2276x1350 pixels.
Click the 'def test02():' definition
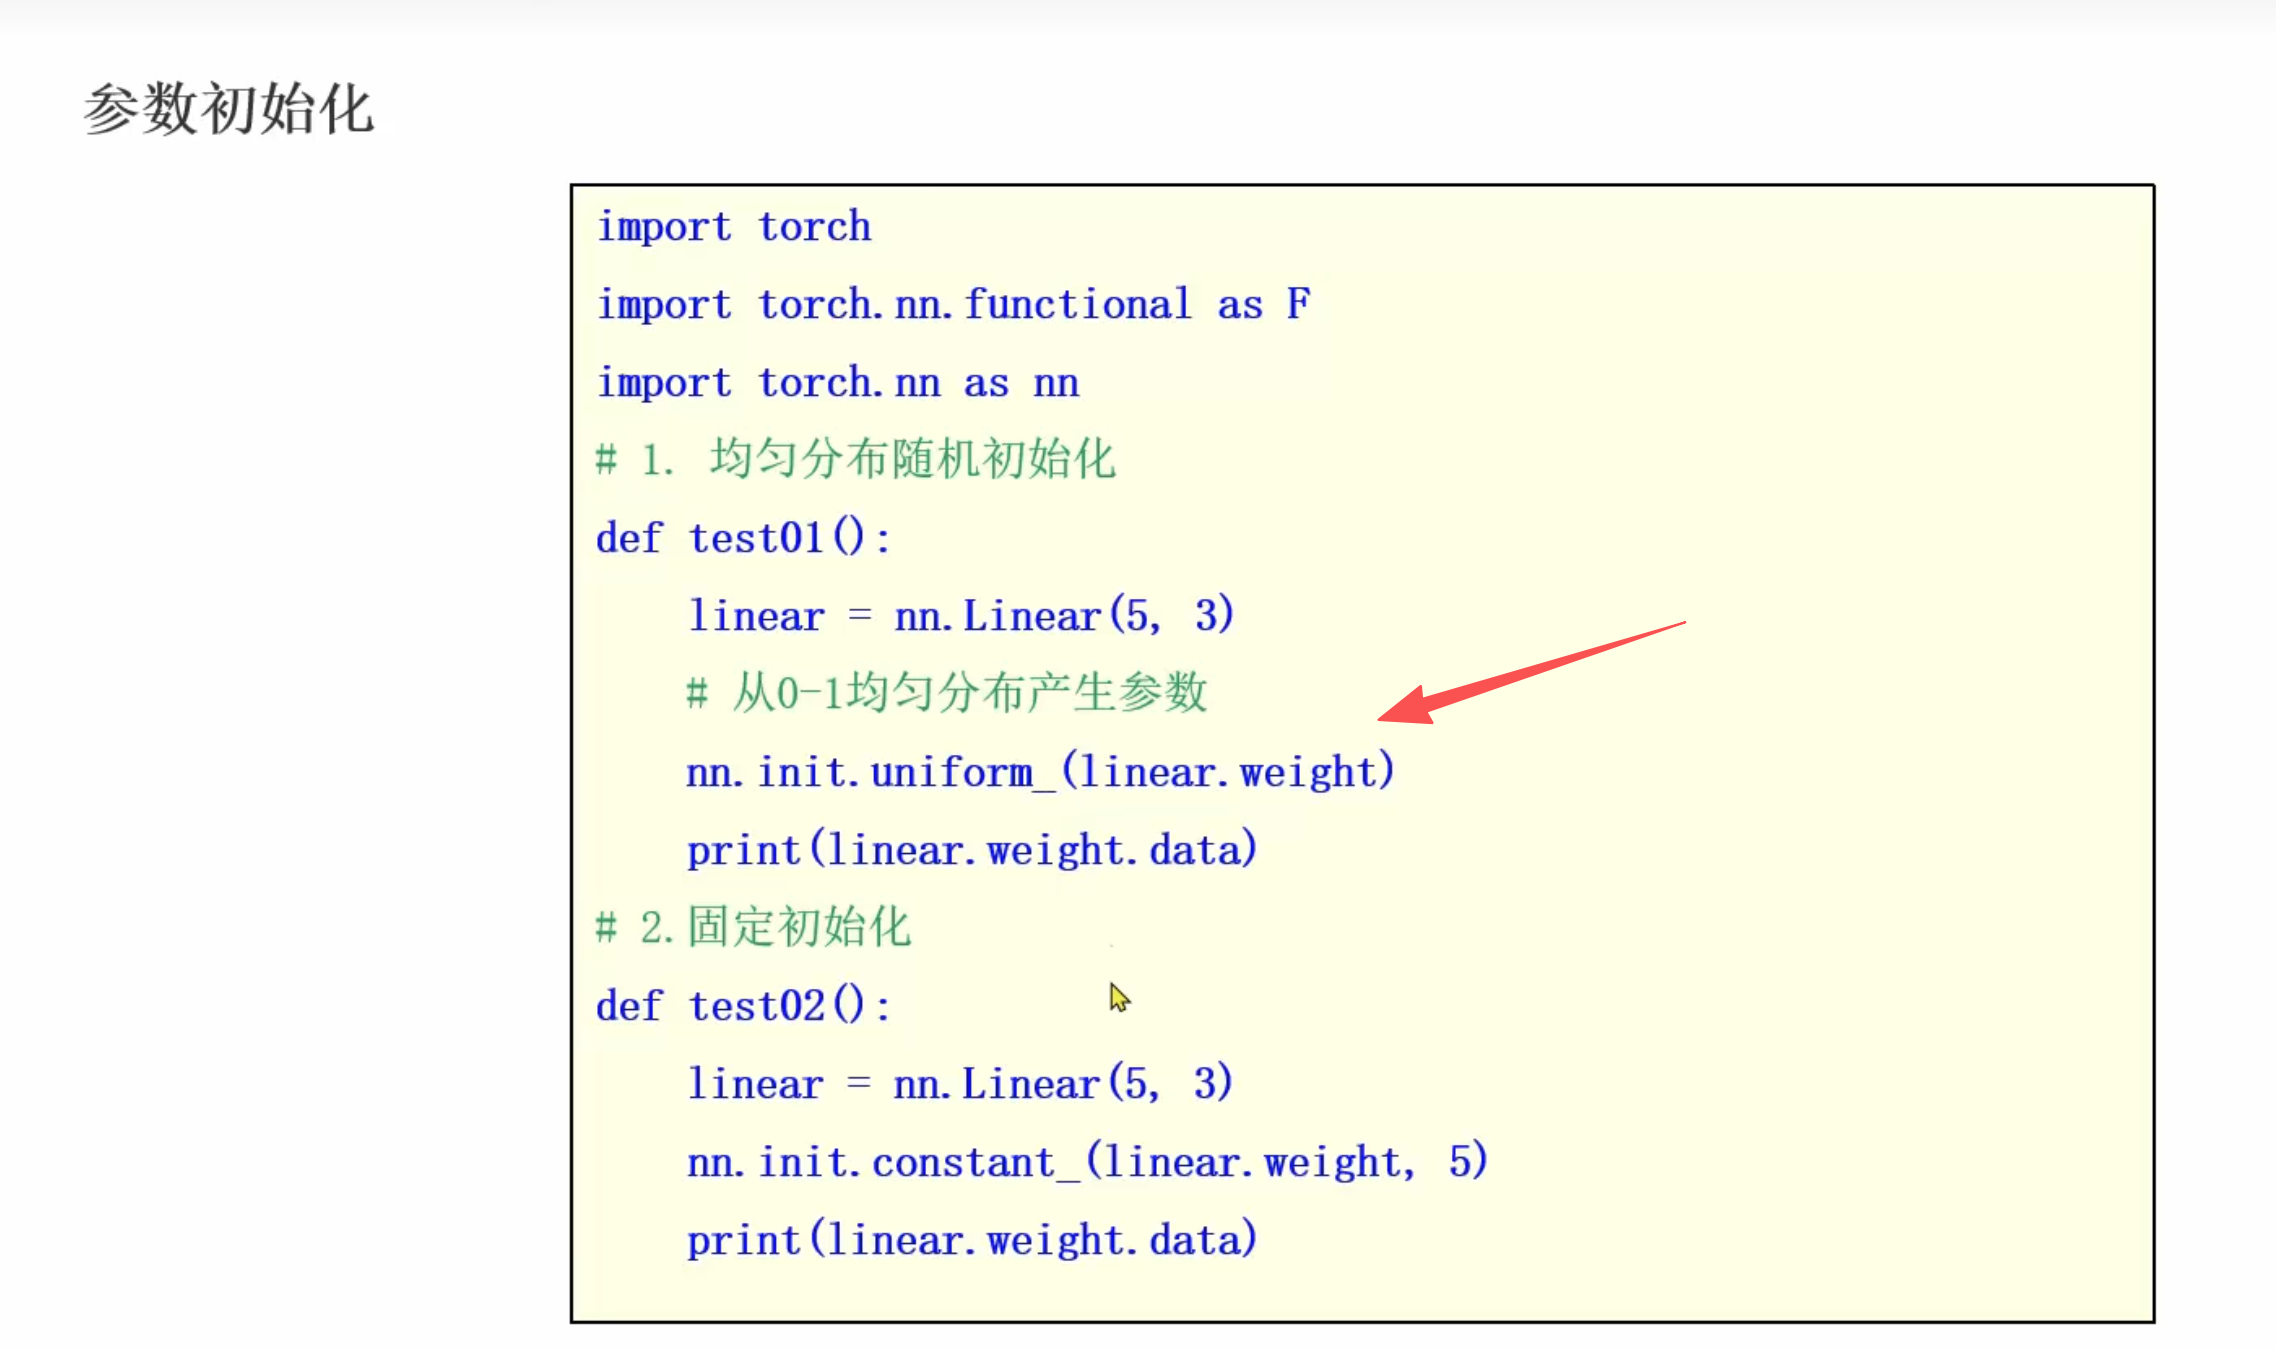point(742,1006)
